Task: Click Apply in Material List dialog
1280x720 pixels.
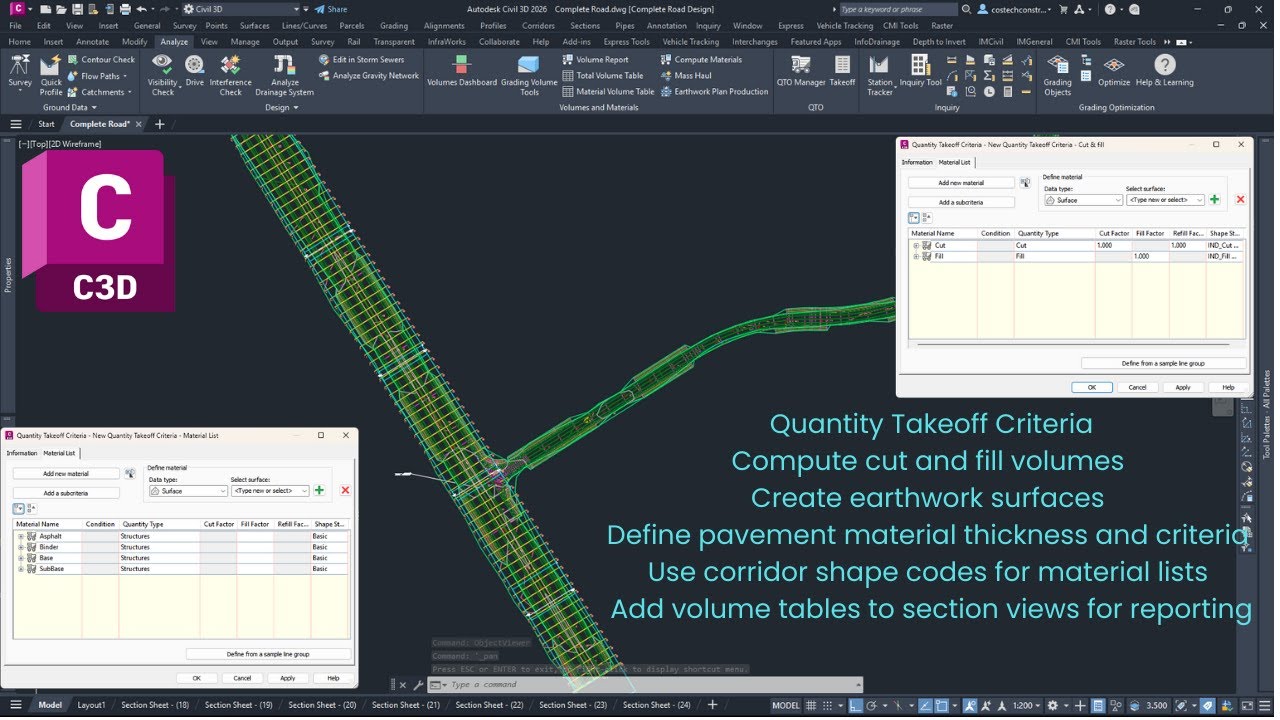Action: (287, 678)
